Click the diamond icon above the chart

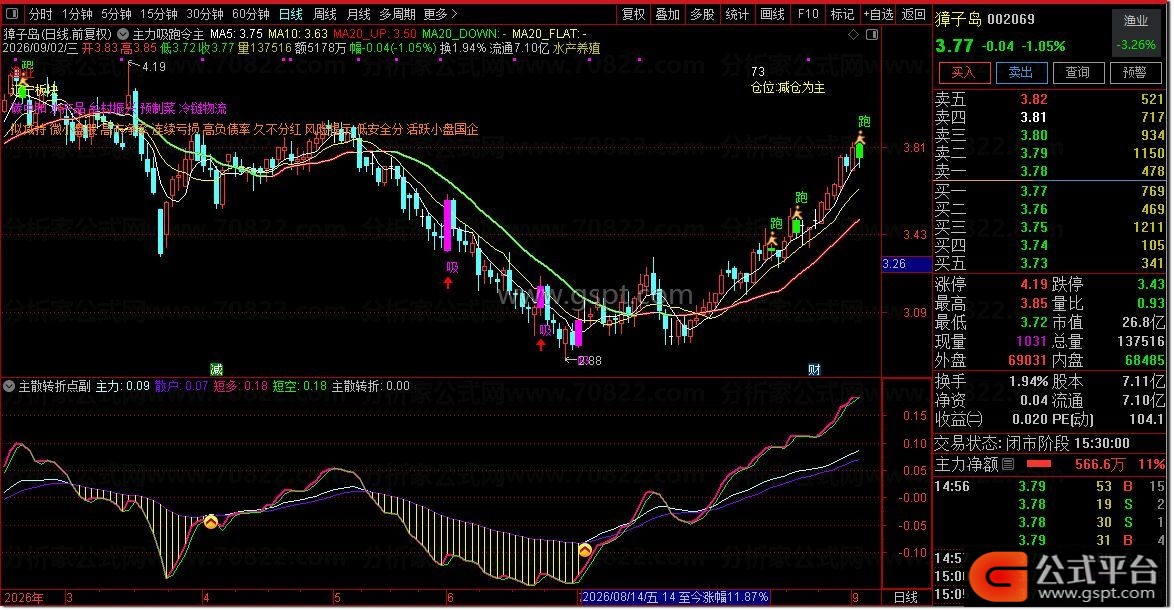coord(854,34)
